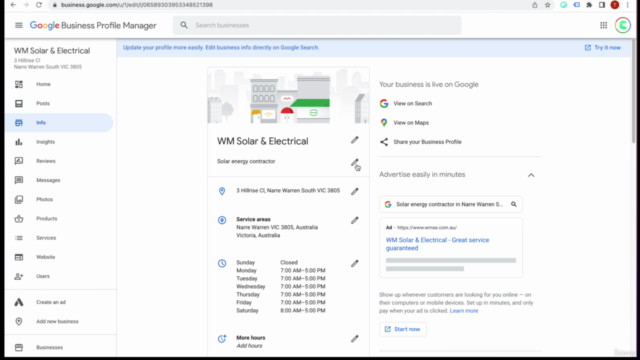This screenshot has height=360, width=640.
Task: Open the account avatar menu
Action: 623,25
